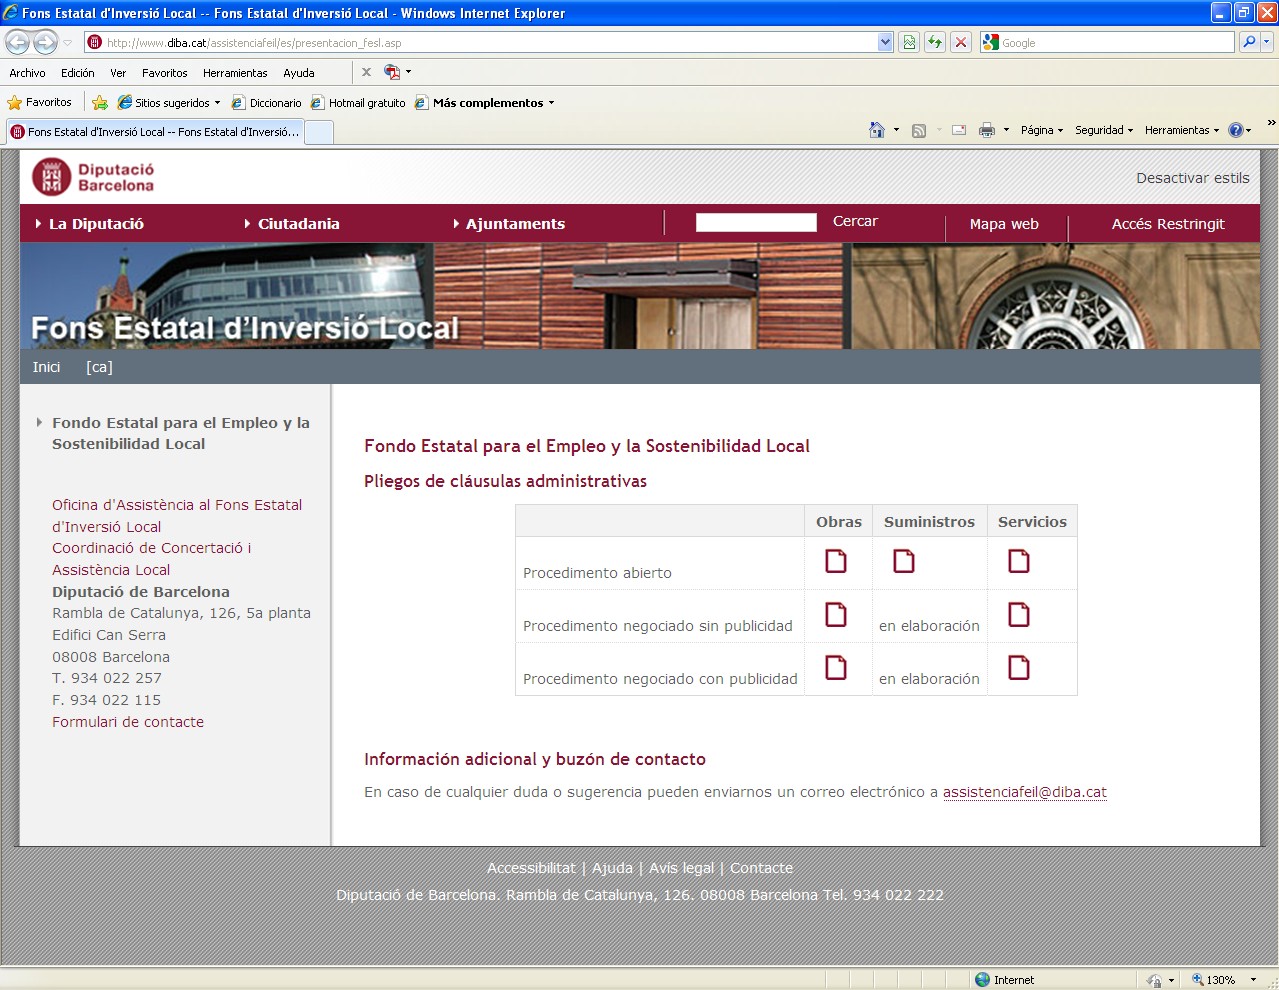Image resolution: width=1279 pixels, height=990 pixels.
Task: Open the recent pages dropdown arrow
Action: coord(68,43)
